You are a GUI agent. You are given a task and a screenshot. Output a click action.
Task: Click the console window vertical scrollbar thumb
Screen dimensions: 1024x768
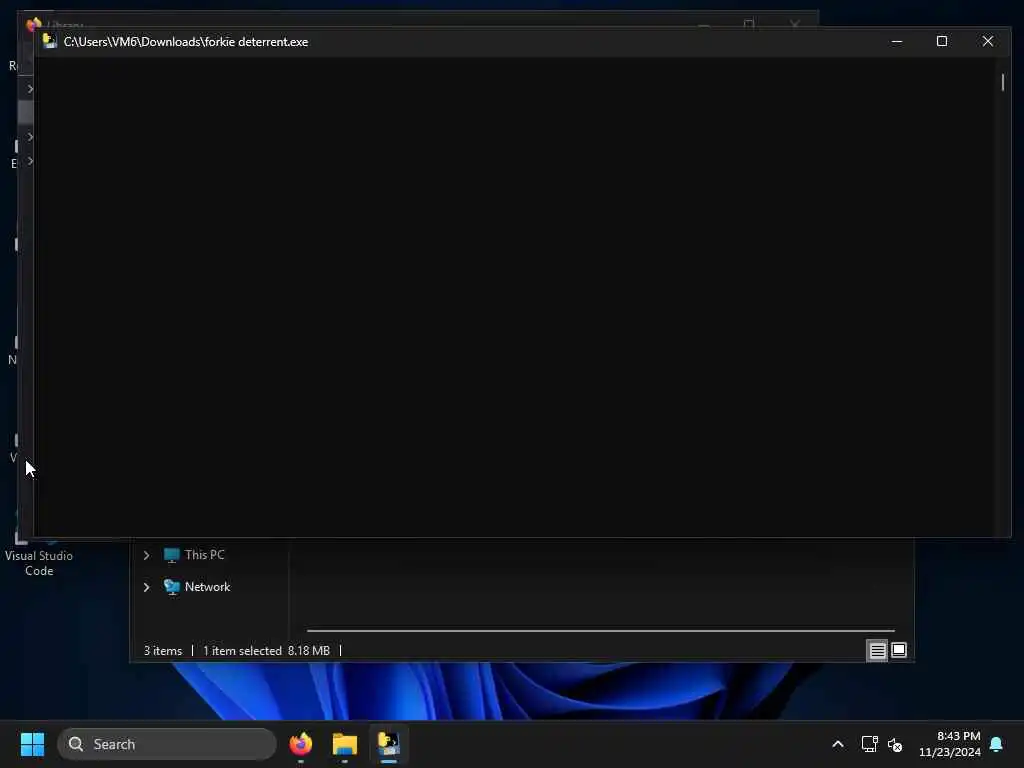[1002, 83]
